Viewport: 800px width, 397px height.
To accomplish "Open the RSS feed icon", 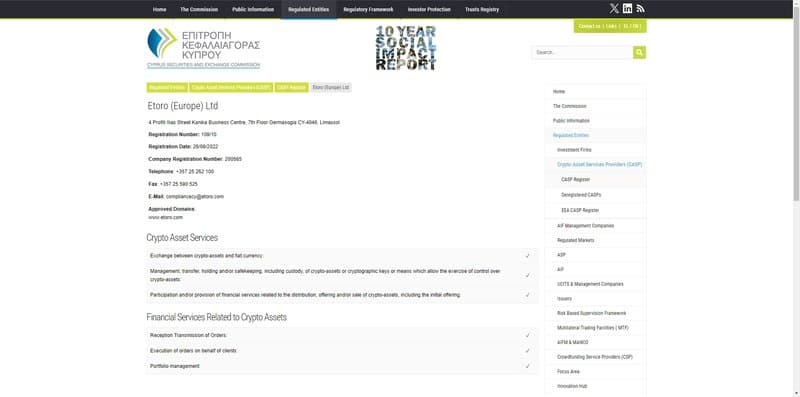I will 641,9.
